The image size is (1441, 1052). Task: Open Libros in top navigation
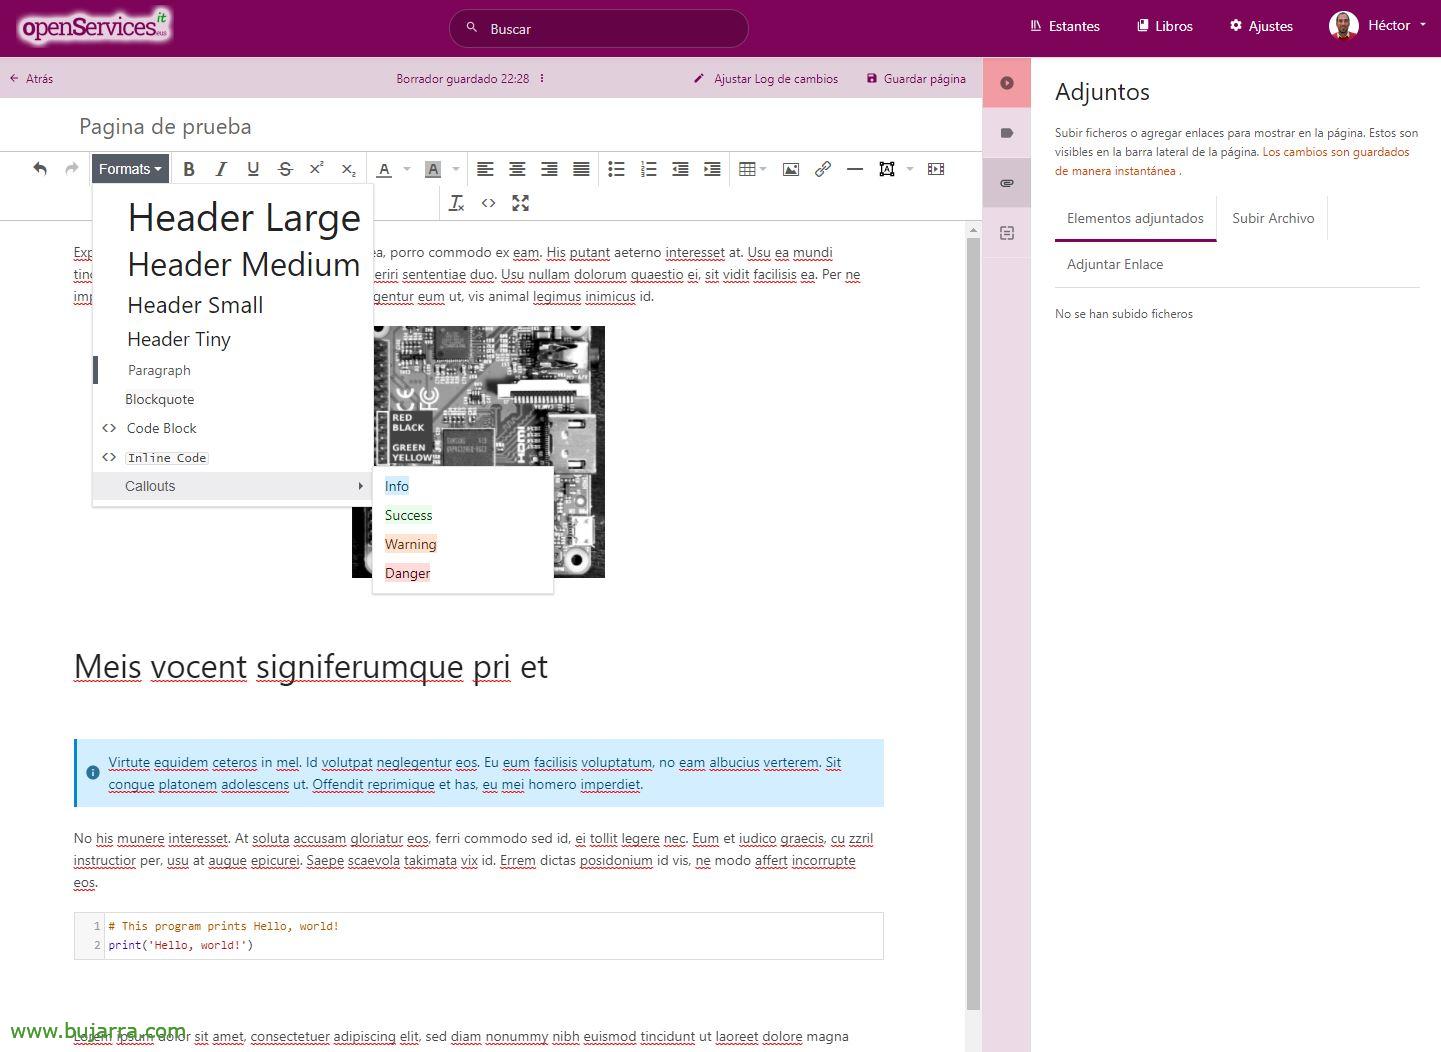coord(1165,26)
